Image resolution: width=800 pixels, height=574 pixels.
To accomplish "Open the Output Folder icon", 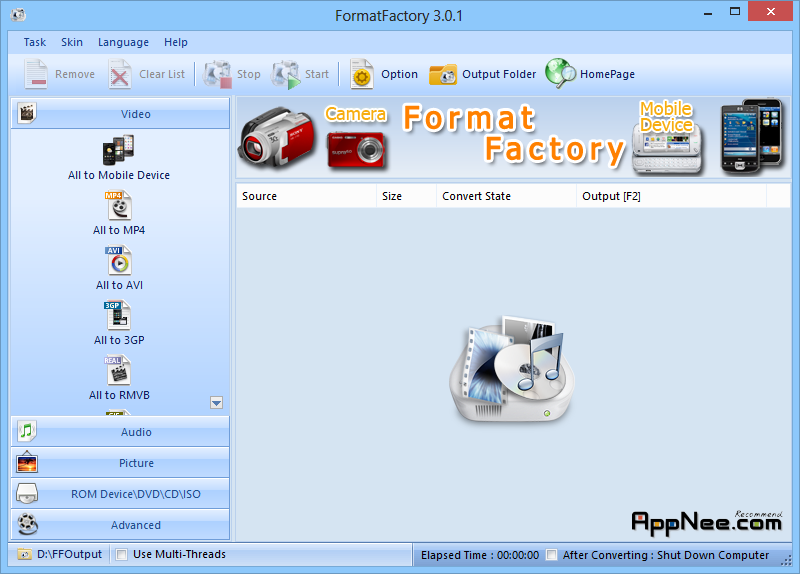I will (443, 74).
